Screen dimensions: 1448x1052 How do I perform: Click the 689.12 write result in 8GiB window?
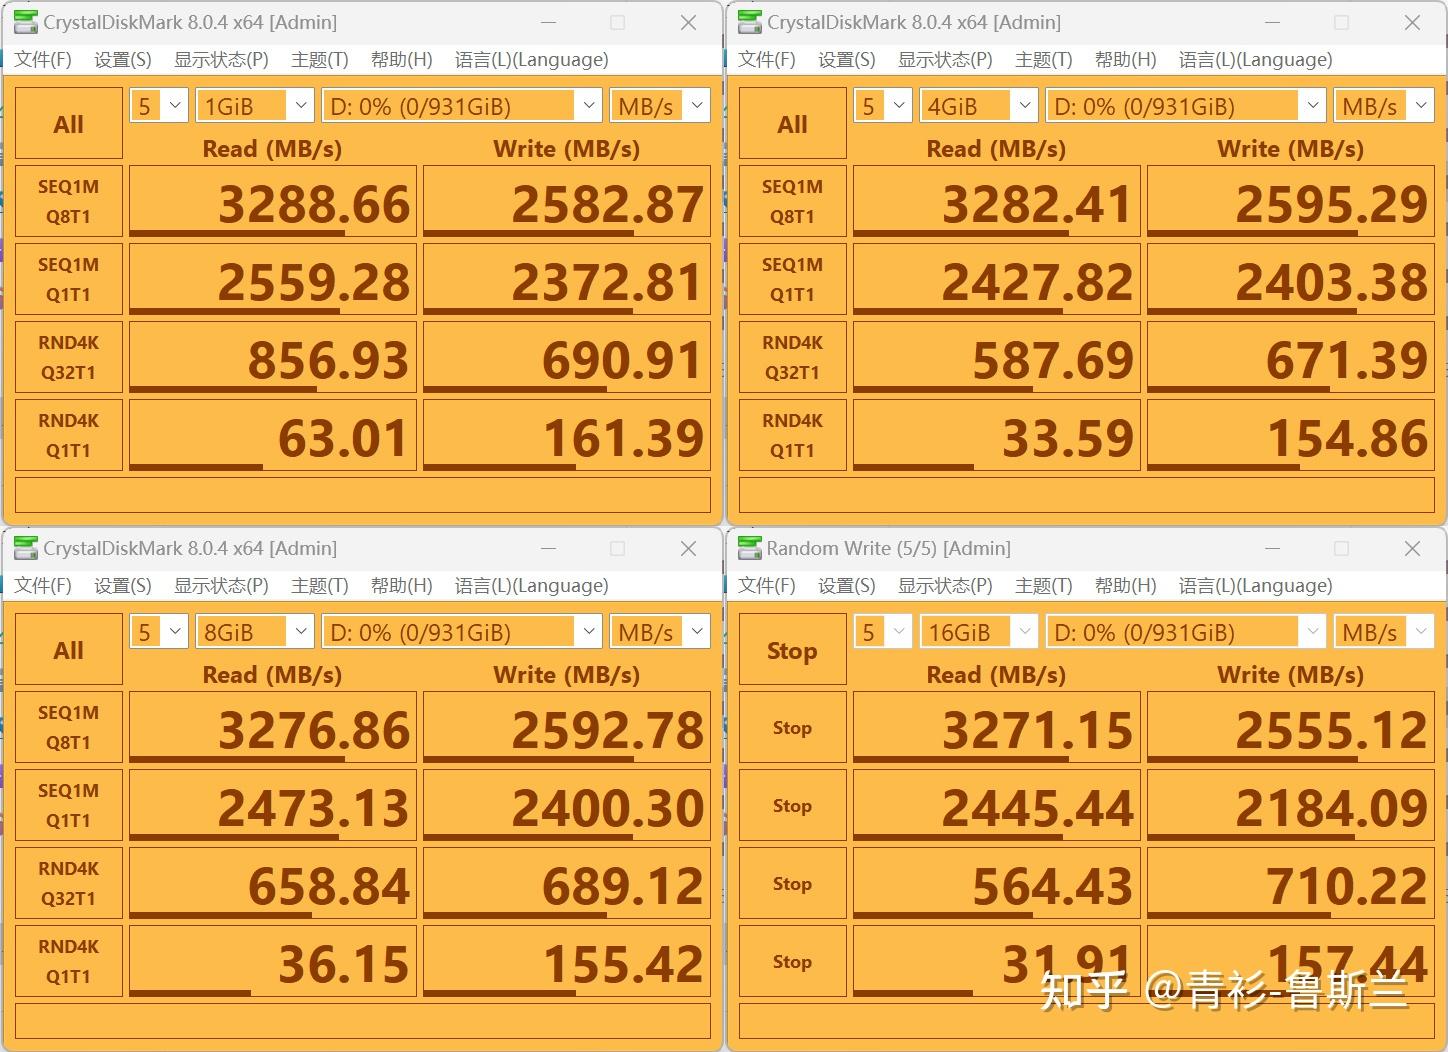567,884
